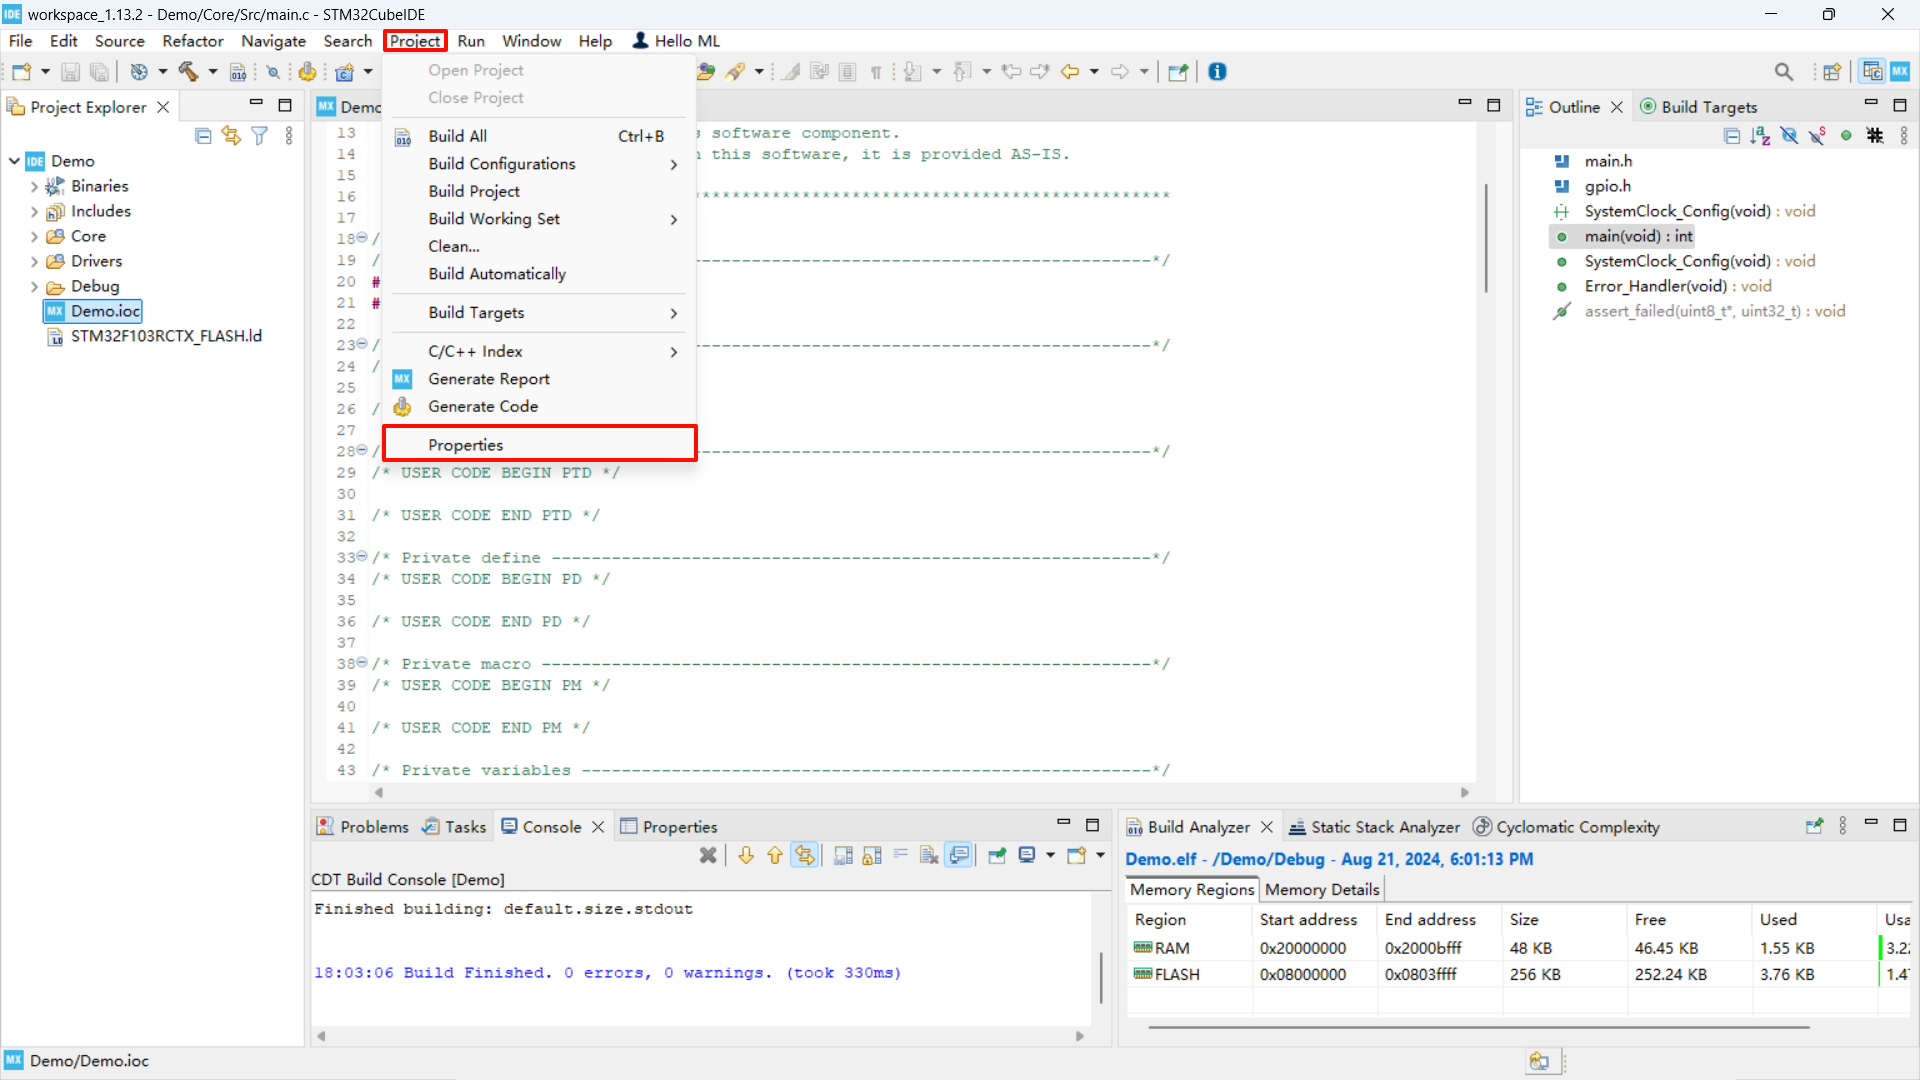
Task: Click Generate Report menu entry
Action: coord(540,379)
